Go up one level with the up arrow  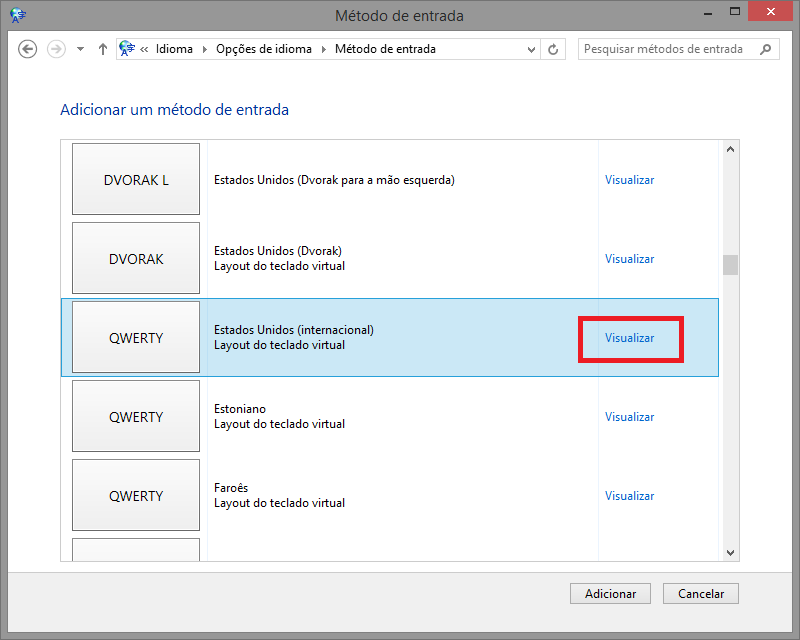click(x=103, y=48)
